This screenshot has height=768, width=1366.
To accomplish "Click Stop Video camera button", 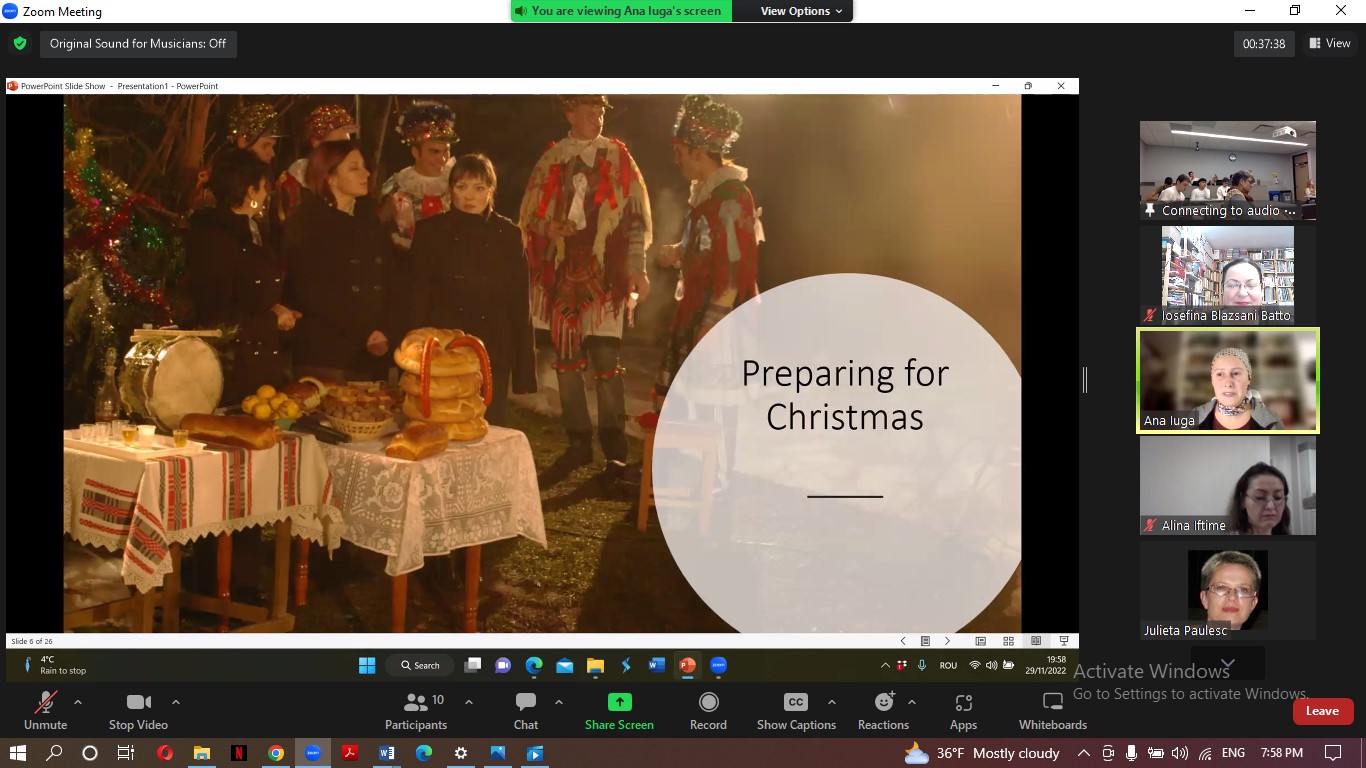I will pos(138,711).
